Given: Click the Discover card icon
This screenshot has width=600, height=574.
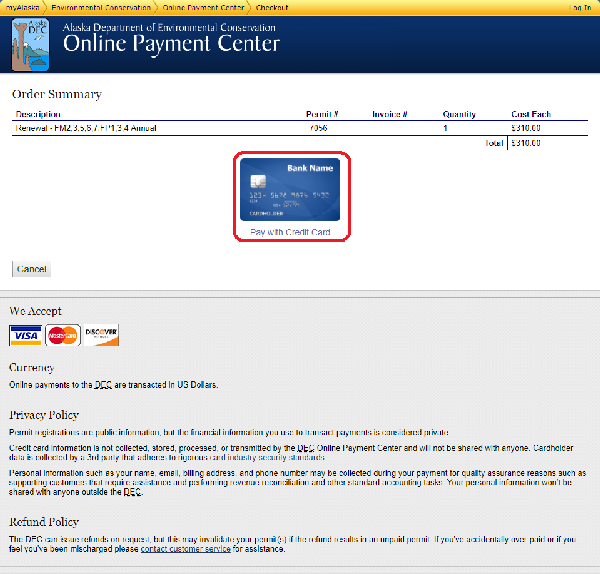Looking at the screenshot, I should coord(101,335).
